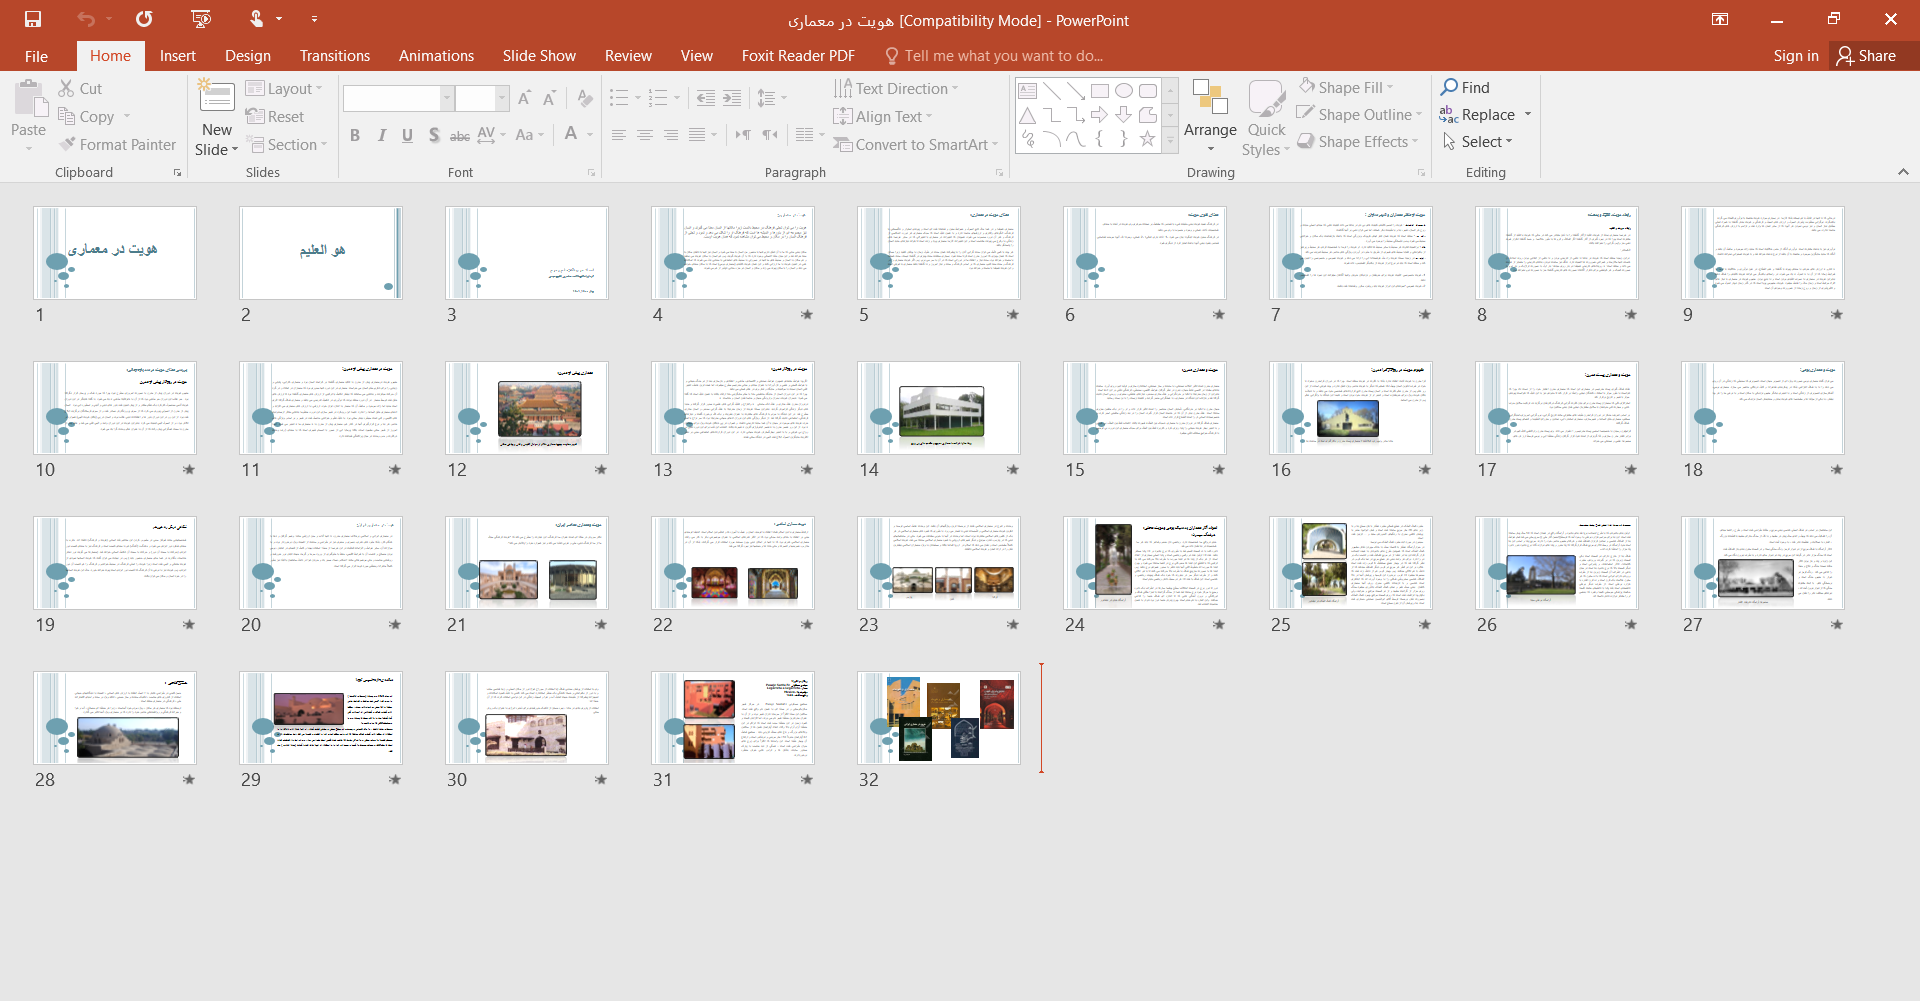
Task: Toggle Bold formatting button
Action: [355, 135]
